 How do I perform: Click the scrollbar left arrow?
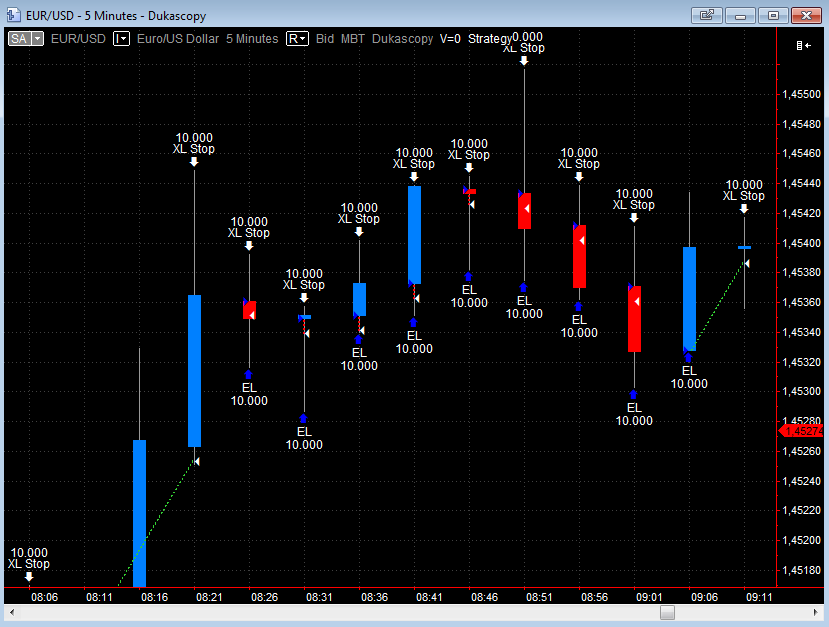(x=12, y=612)
